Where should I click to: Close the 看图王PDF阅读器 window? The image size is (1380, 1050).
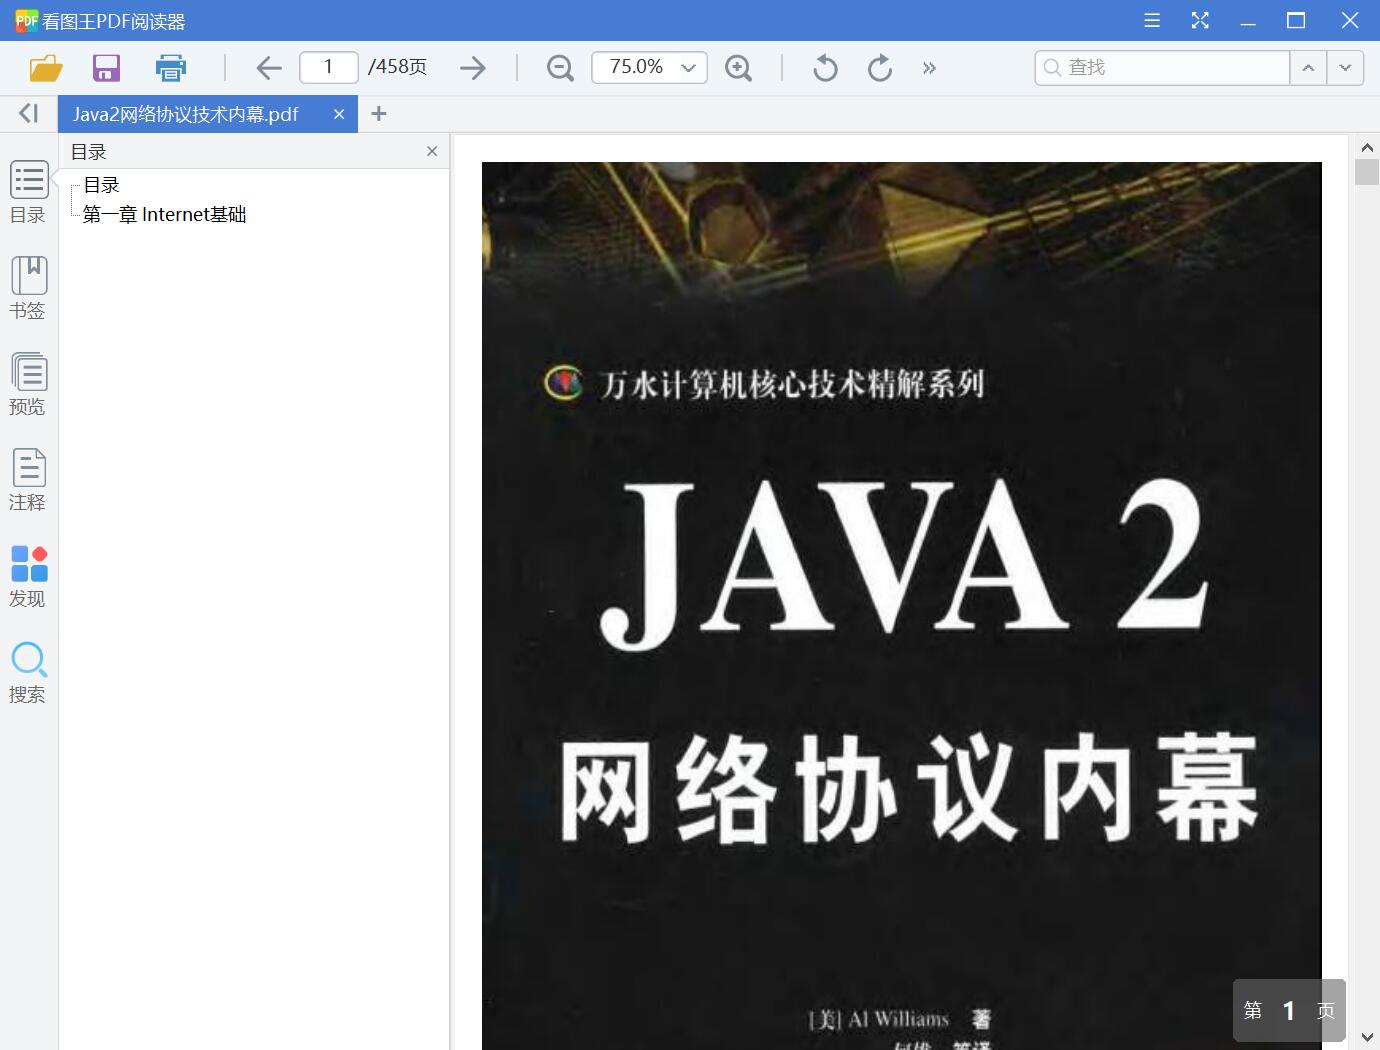point(1350,20)
